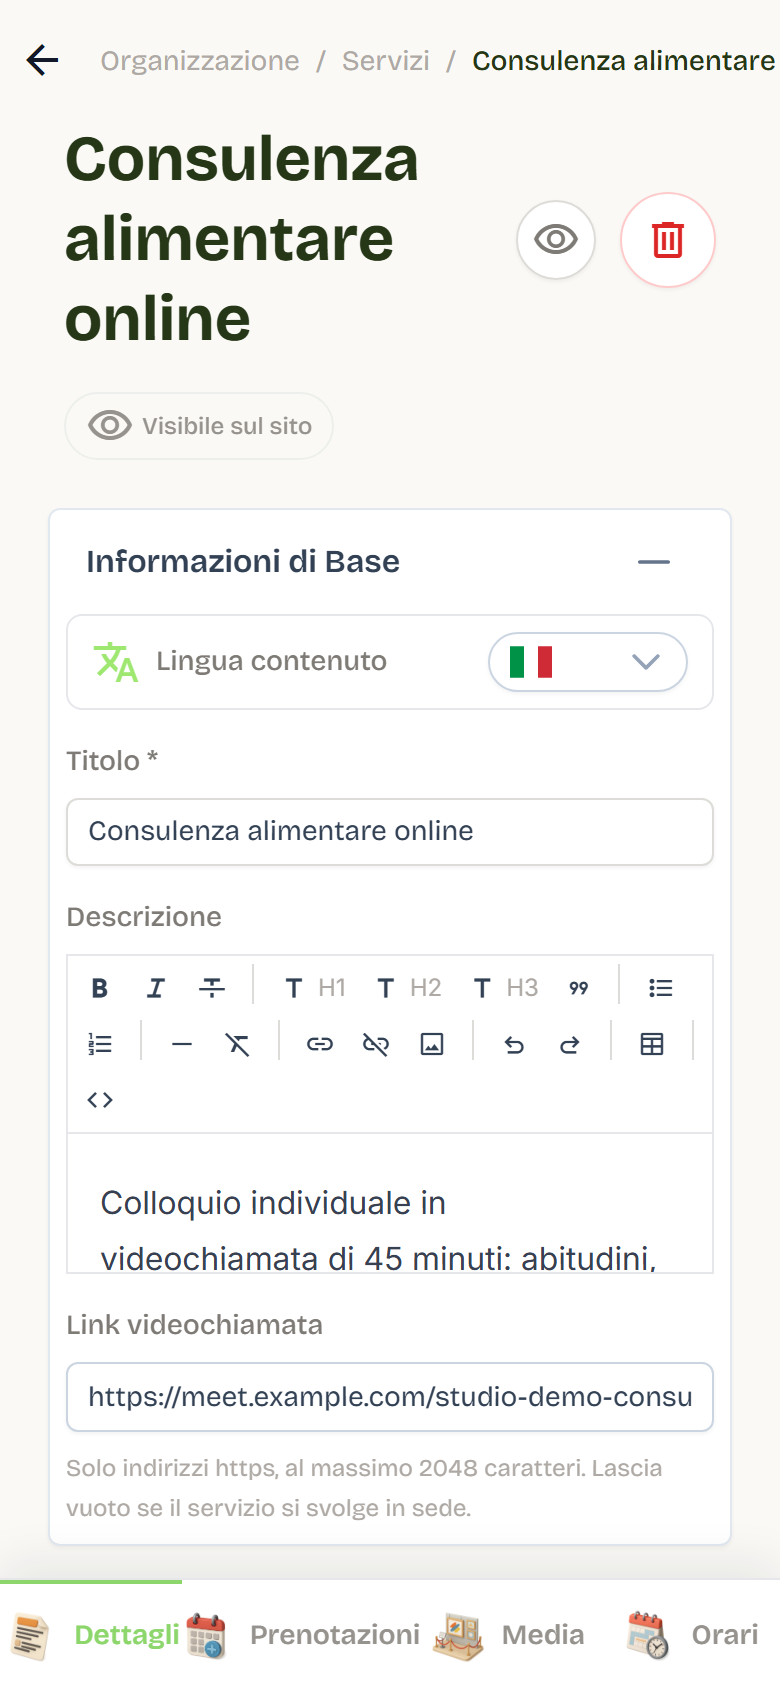The height and width of the screenshot is (1688, 780).
Task: Click the 'Solo indirizzi https' hint text
Action: [x=364, y=1488]
